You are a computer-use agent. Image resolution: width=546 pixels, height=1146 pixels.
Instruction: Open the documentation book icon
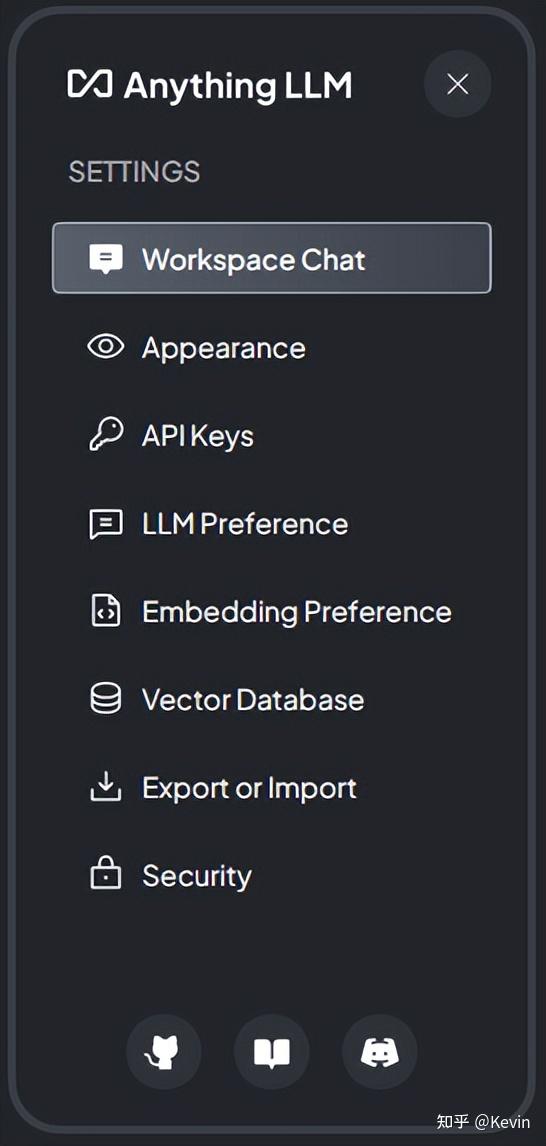pos(272,1052)
